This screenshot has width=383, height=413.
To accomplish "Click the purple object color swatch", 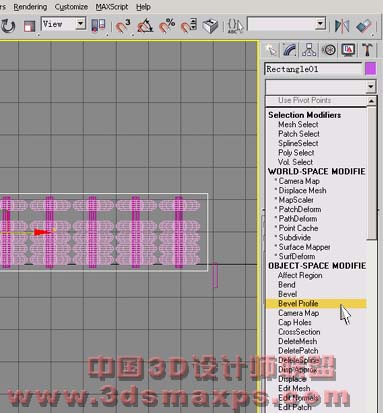I will click(x=370, y=69).
